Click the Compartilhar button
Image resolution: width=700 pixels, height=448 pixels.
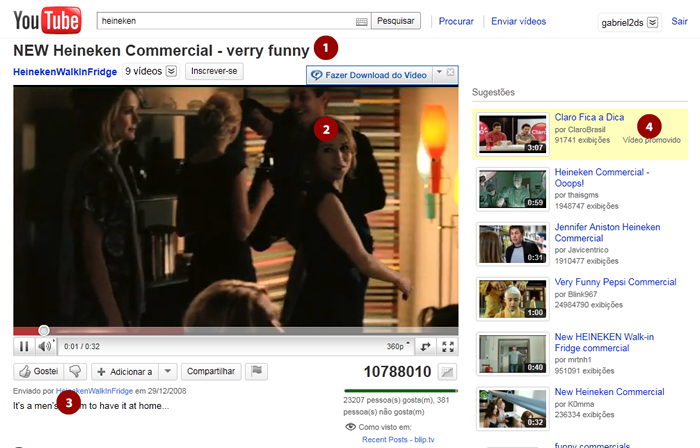click(211, 371)
